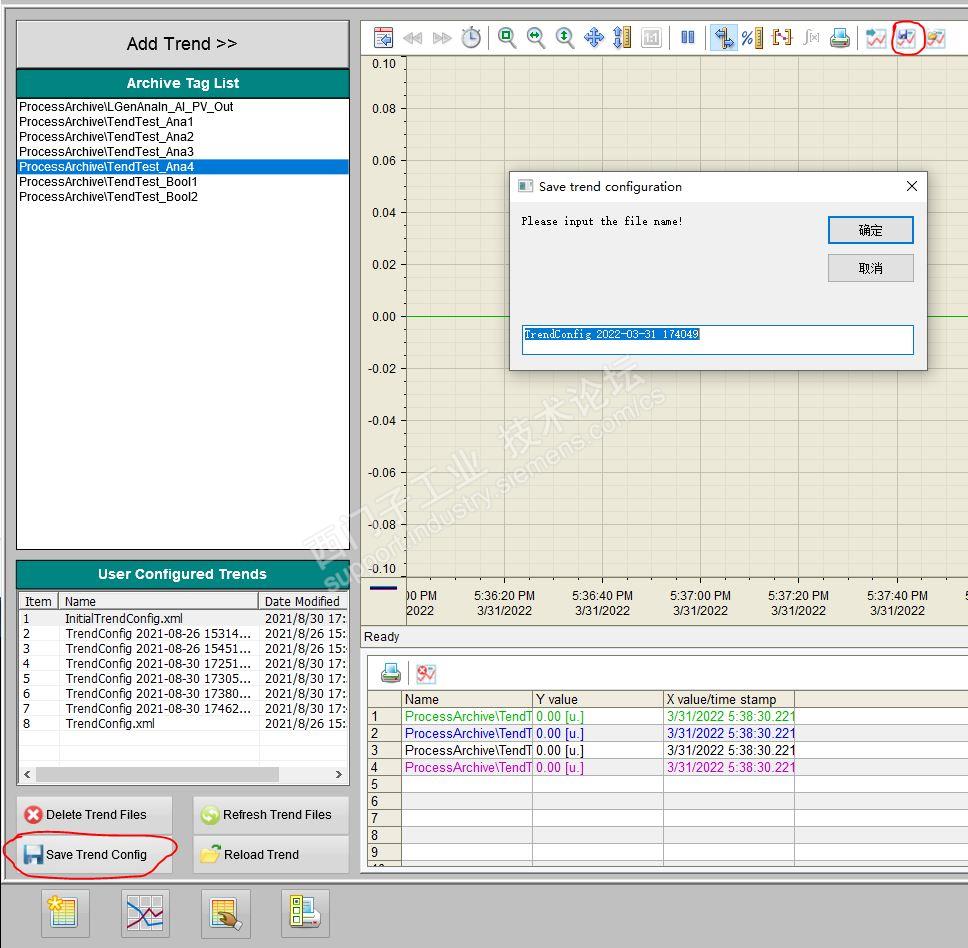Pause the trend update
This screenshot has width=968, height=948.
coord(688,38)
